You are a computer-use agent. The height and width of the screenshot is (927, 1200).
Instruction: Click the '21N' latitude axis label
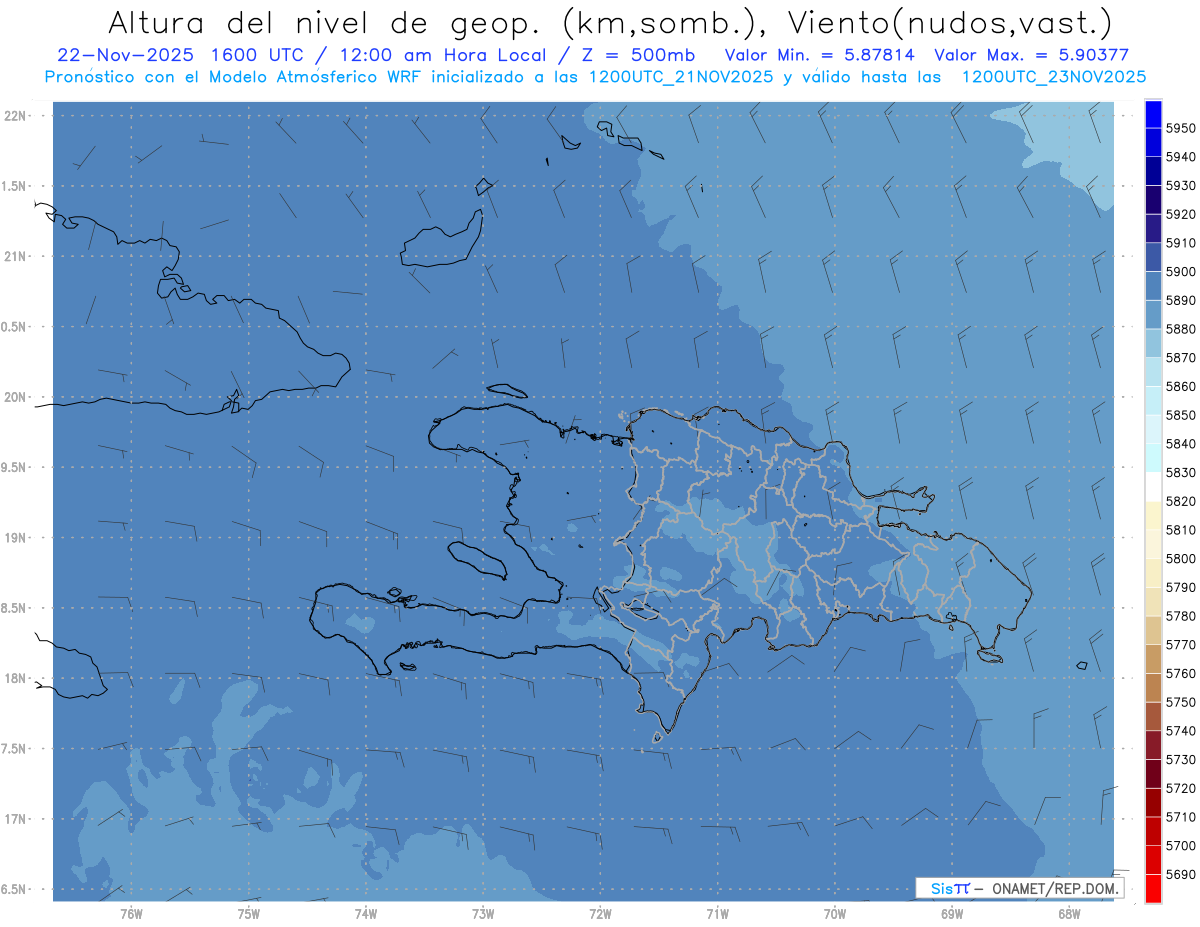click(x=14, y=256)
